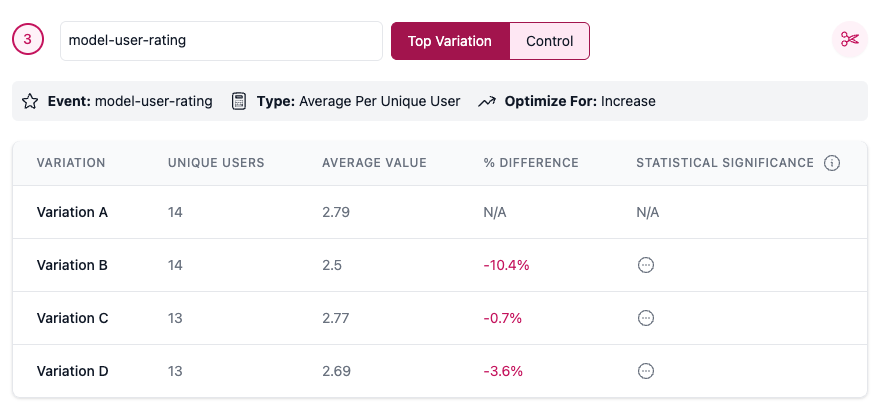
Task: Select the Variation B row label
Action: tap(72, 265)
